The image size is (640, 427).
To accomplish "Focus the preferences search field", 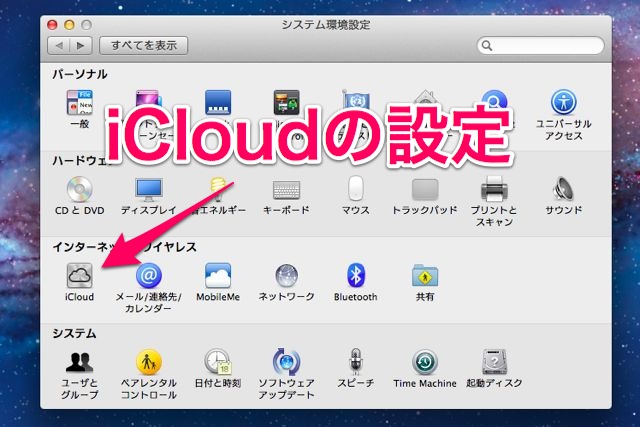I will [x=540, y=45].
